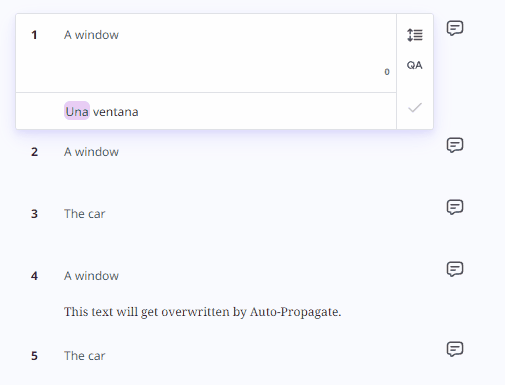
Task: Open comments for segment 1
Action: (x=455, y=28)
